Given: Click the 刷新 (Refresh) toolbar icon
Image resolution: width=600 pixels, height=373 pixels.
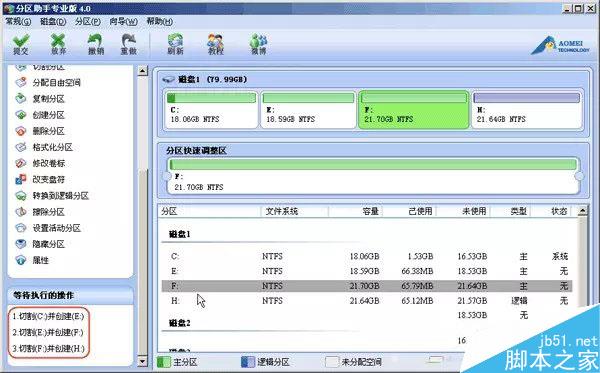Looking at the screenshot, I should click(x=175, y=44).
